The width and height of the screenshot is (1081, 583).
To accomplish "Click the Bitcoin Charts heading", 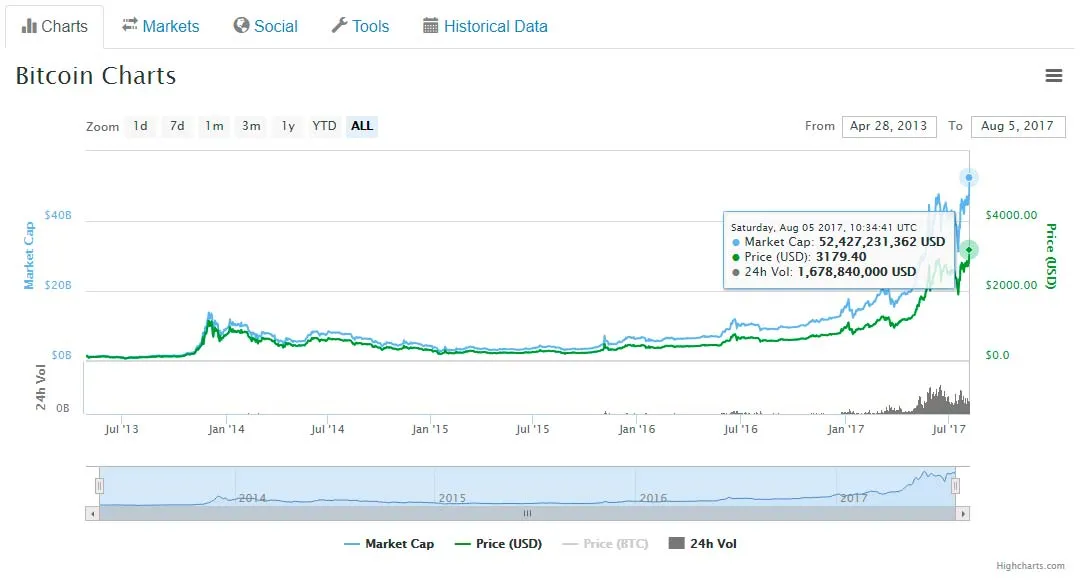I will click(96, 76).
